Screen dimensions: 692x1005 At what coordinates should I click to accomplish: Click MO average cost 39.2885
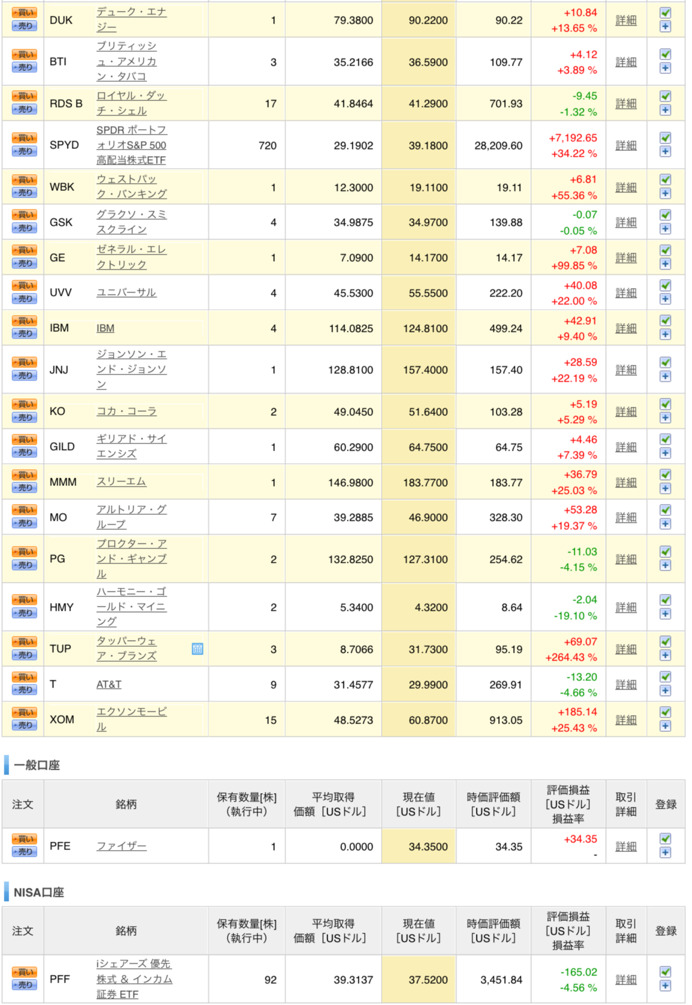353,517
